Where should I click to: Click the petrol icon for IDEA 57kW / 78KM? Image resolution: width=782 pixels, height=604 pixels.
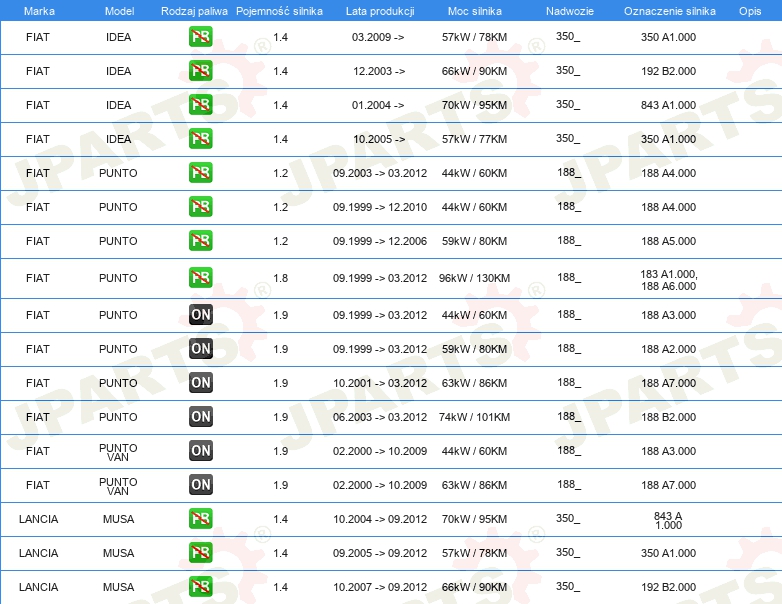pos(200,36)
